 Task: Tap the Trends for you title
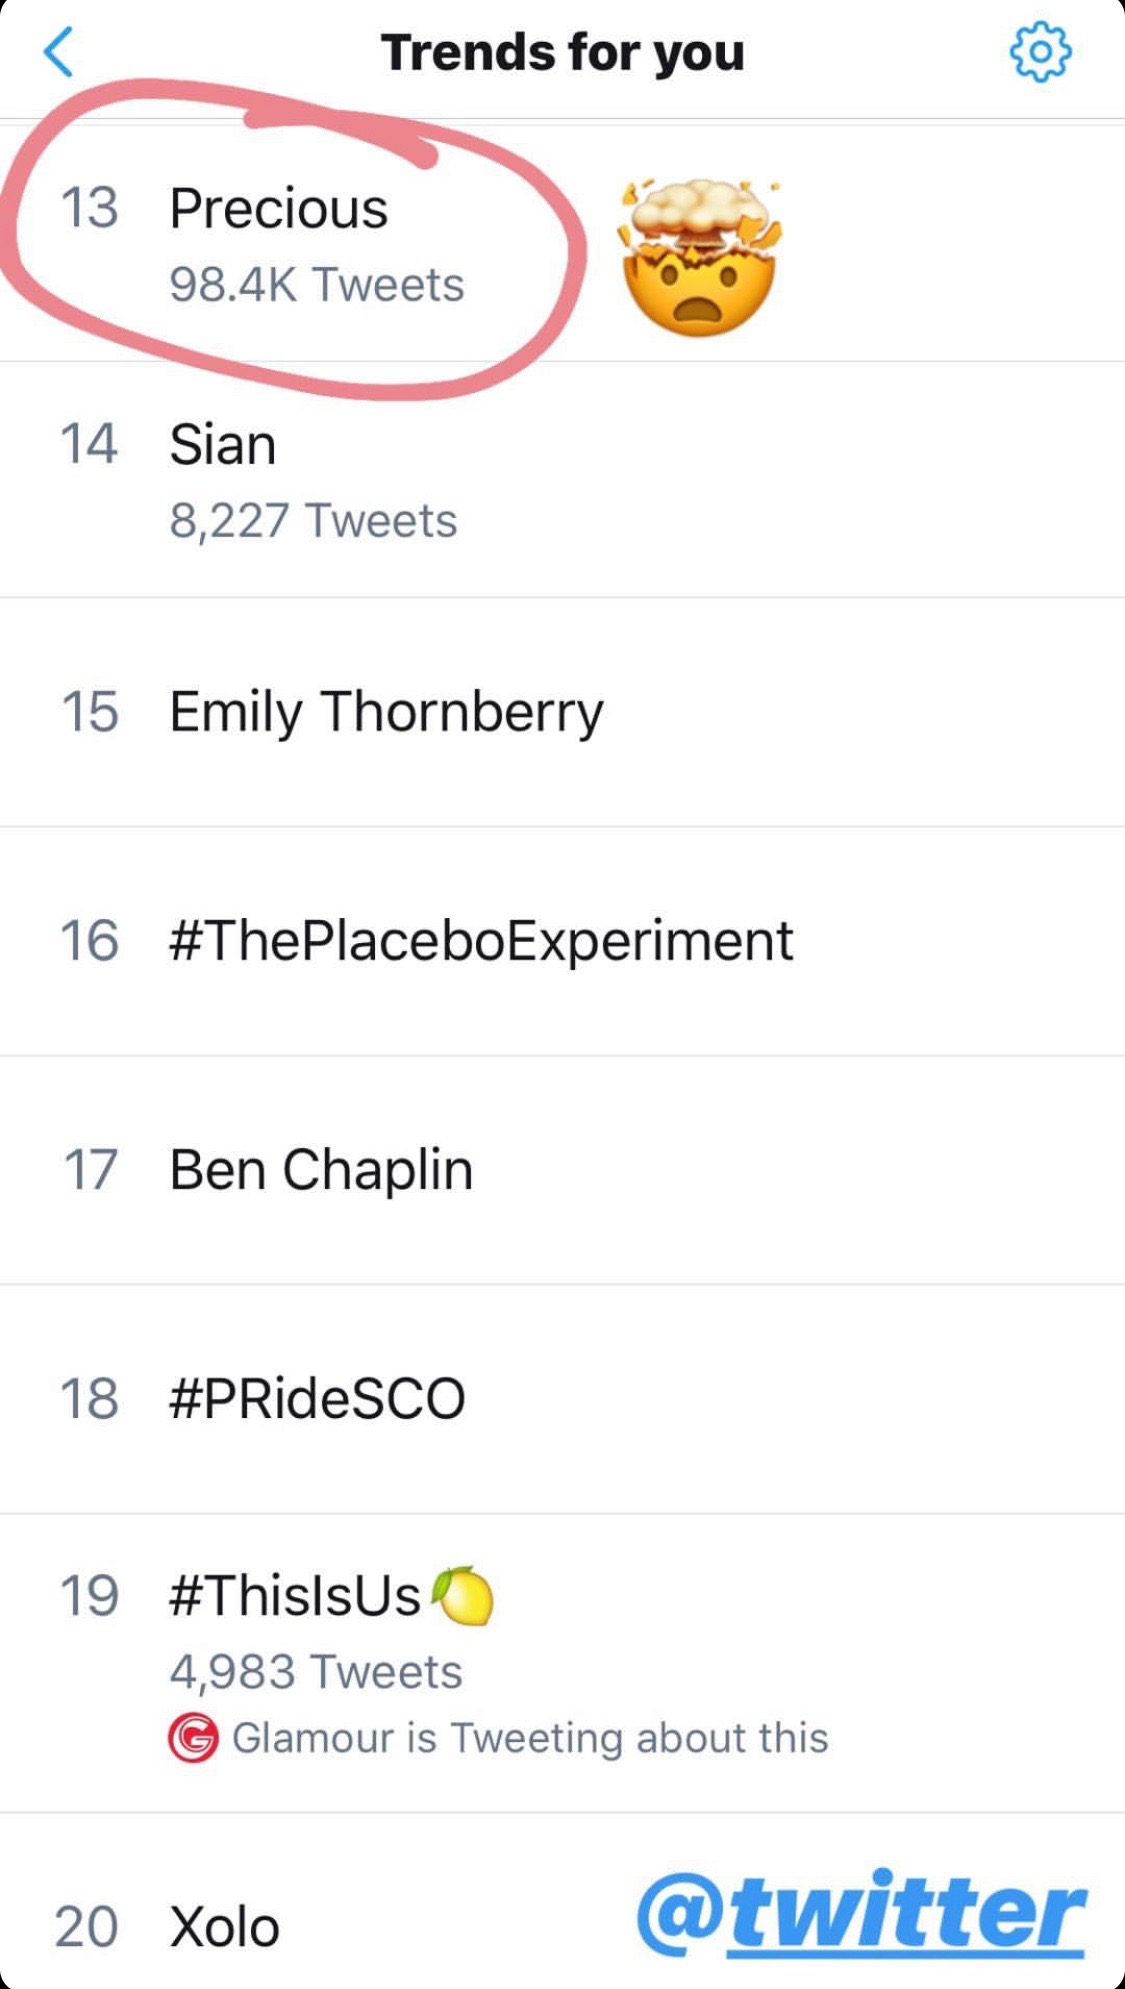click(x=563, y=52)
